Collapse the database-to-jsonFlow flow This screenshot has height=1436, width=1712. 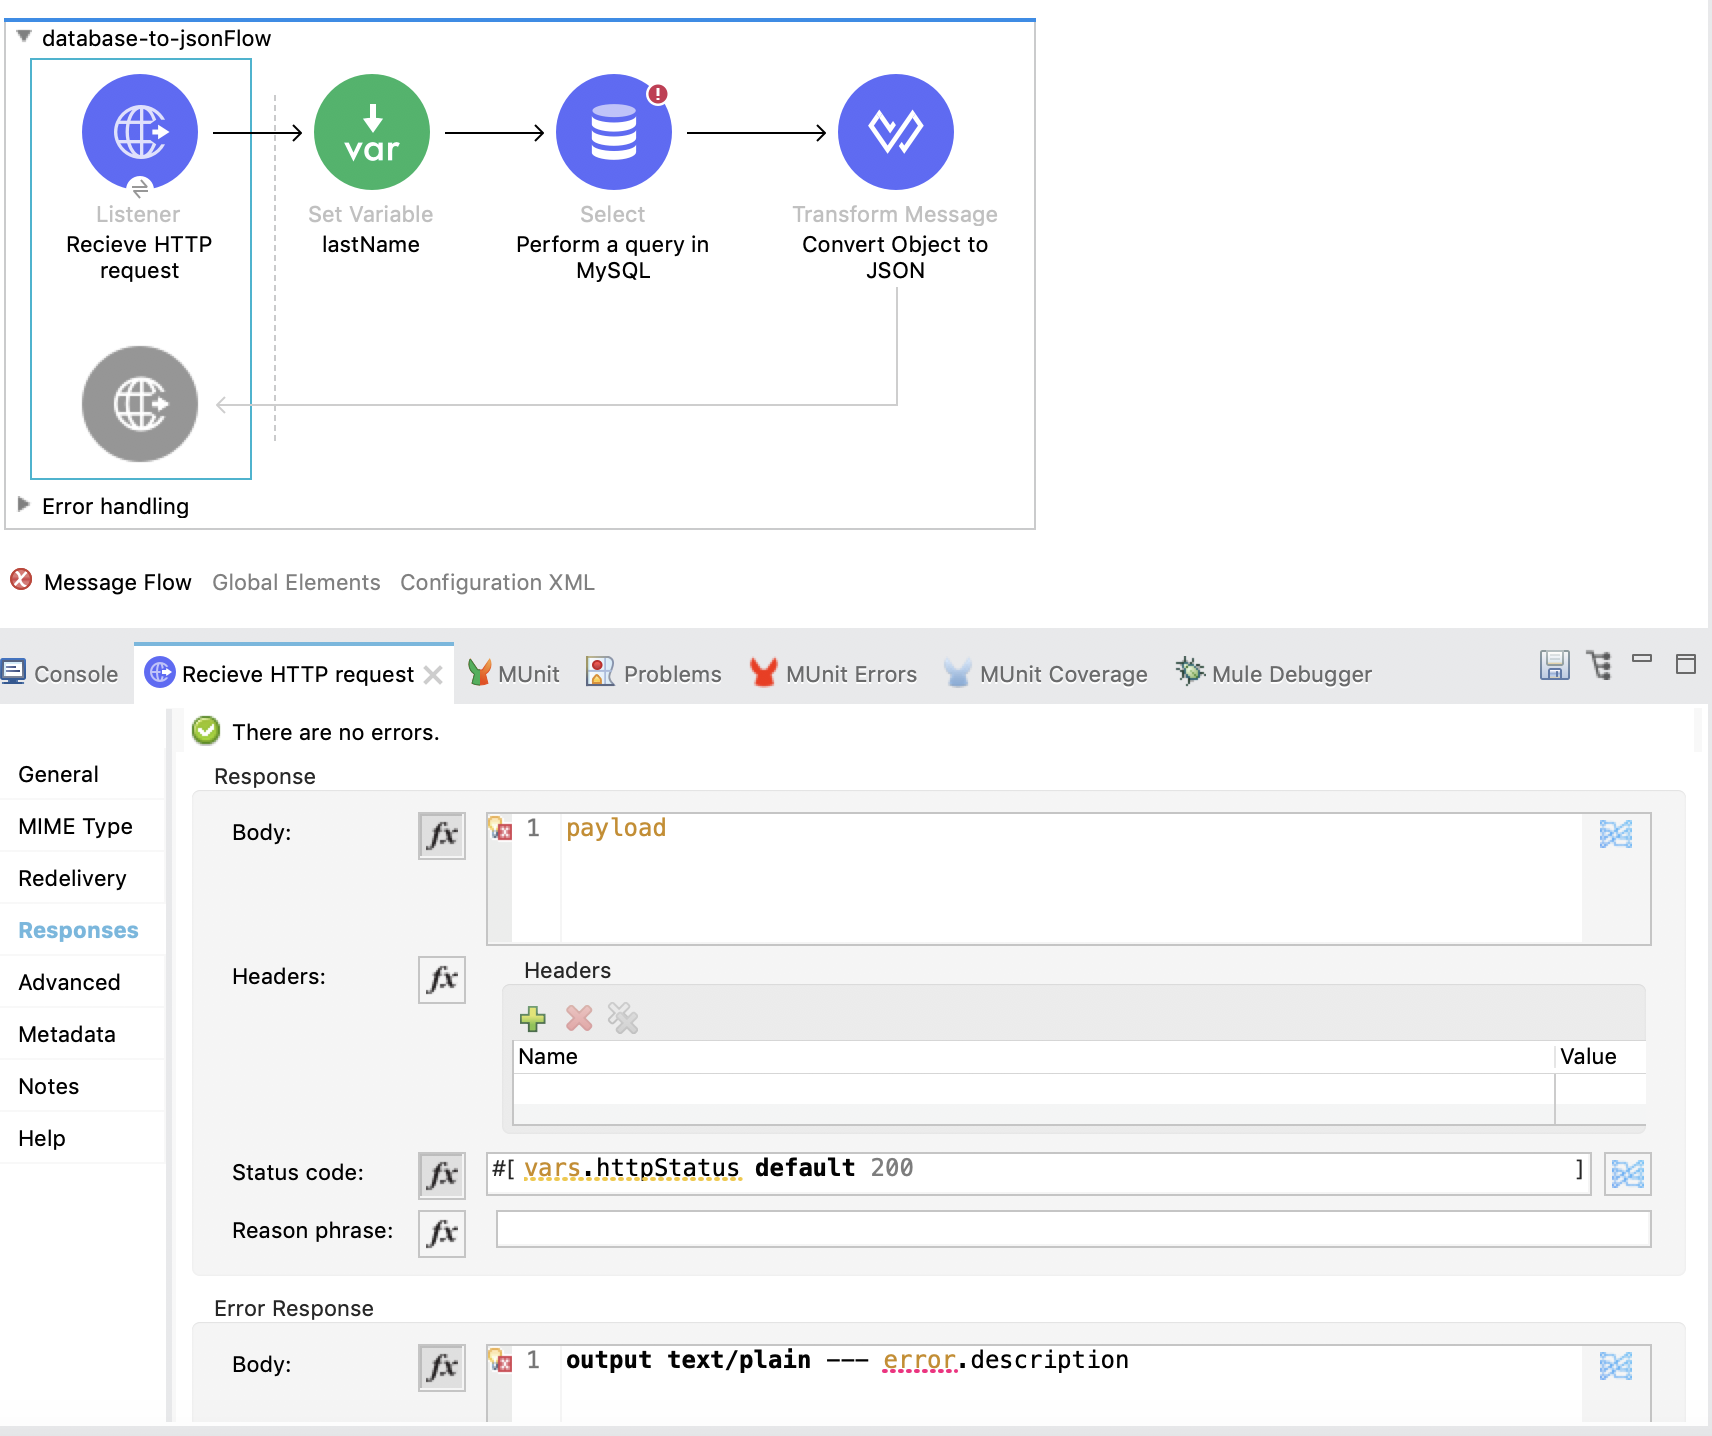click(x=24, y=37)
